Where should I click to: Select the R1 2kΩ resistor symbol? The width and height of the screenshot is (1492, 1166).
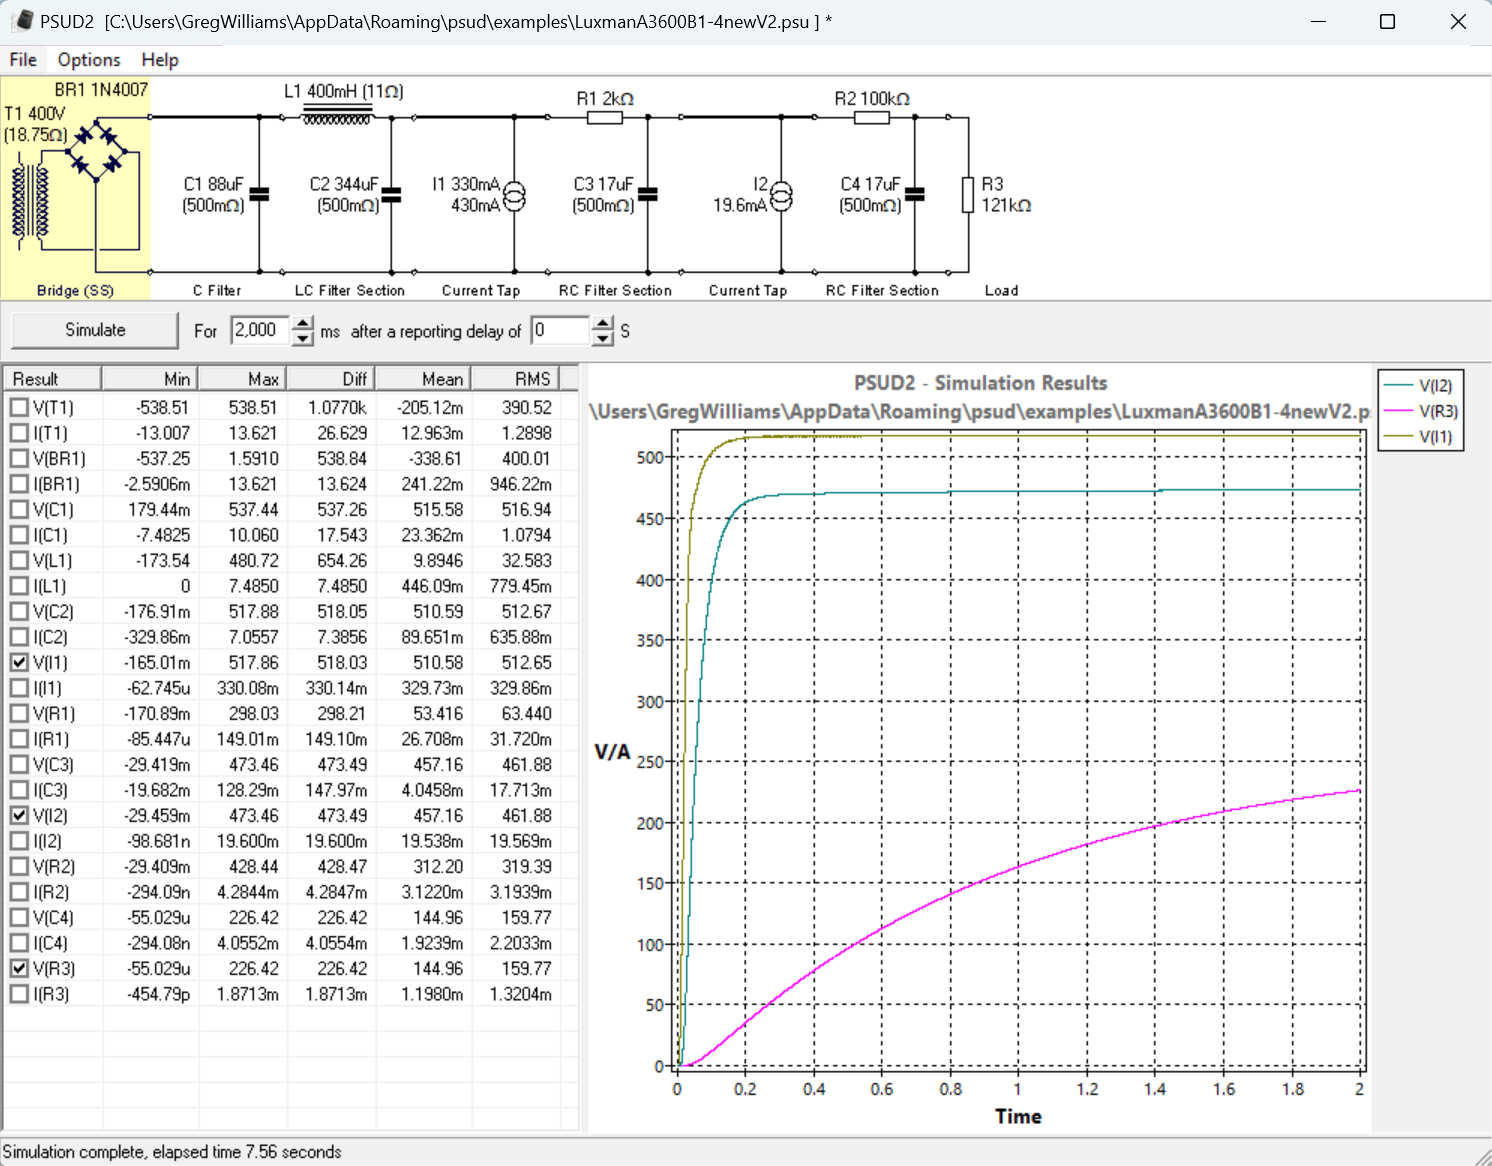tap(604, 118)
